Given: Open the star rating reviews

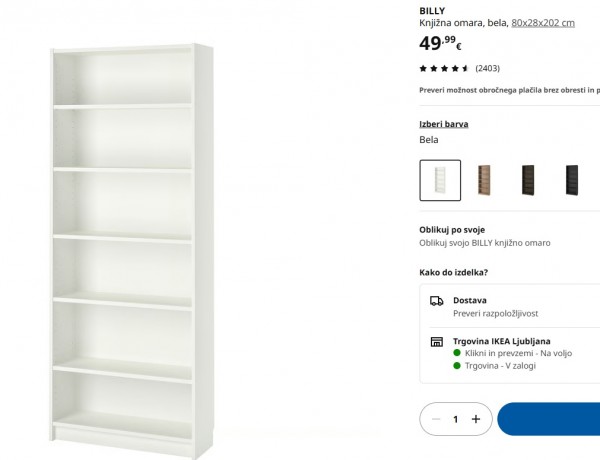Looking at the screenshot, I should pos(444,69).
